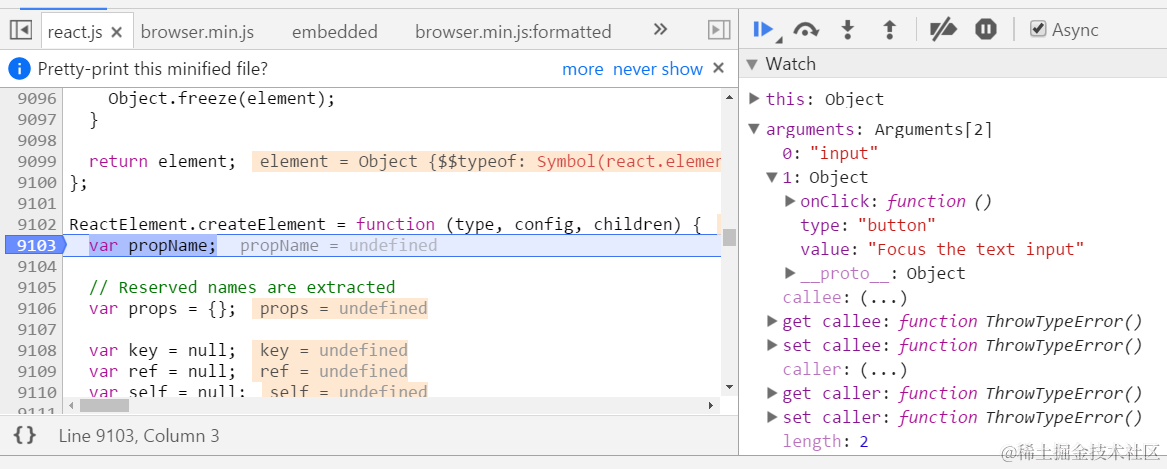Screen dimensions: 1167x469
Task: Click 'ReactElement.createElement' code line
Action: tap(385, 224)
